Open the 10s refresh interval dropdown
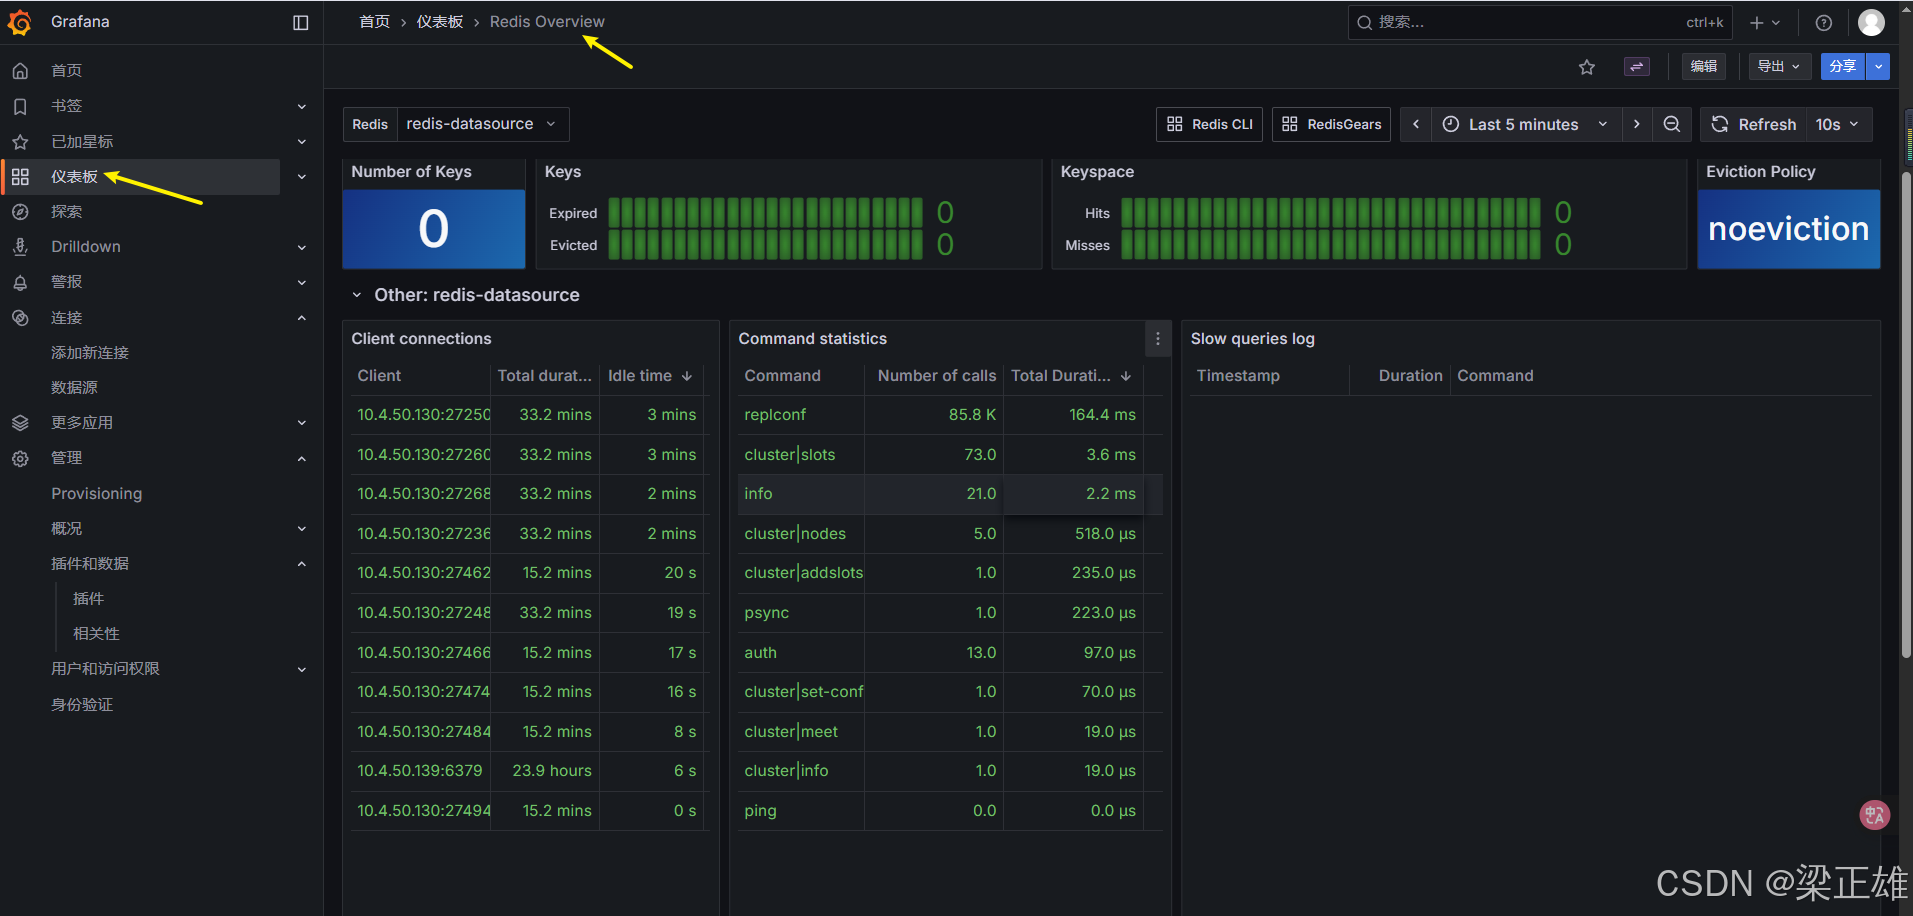 click(1839, 124)
